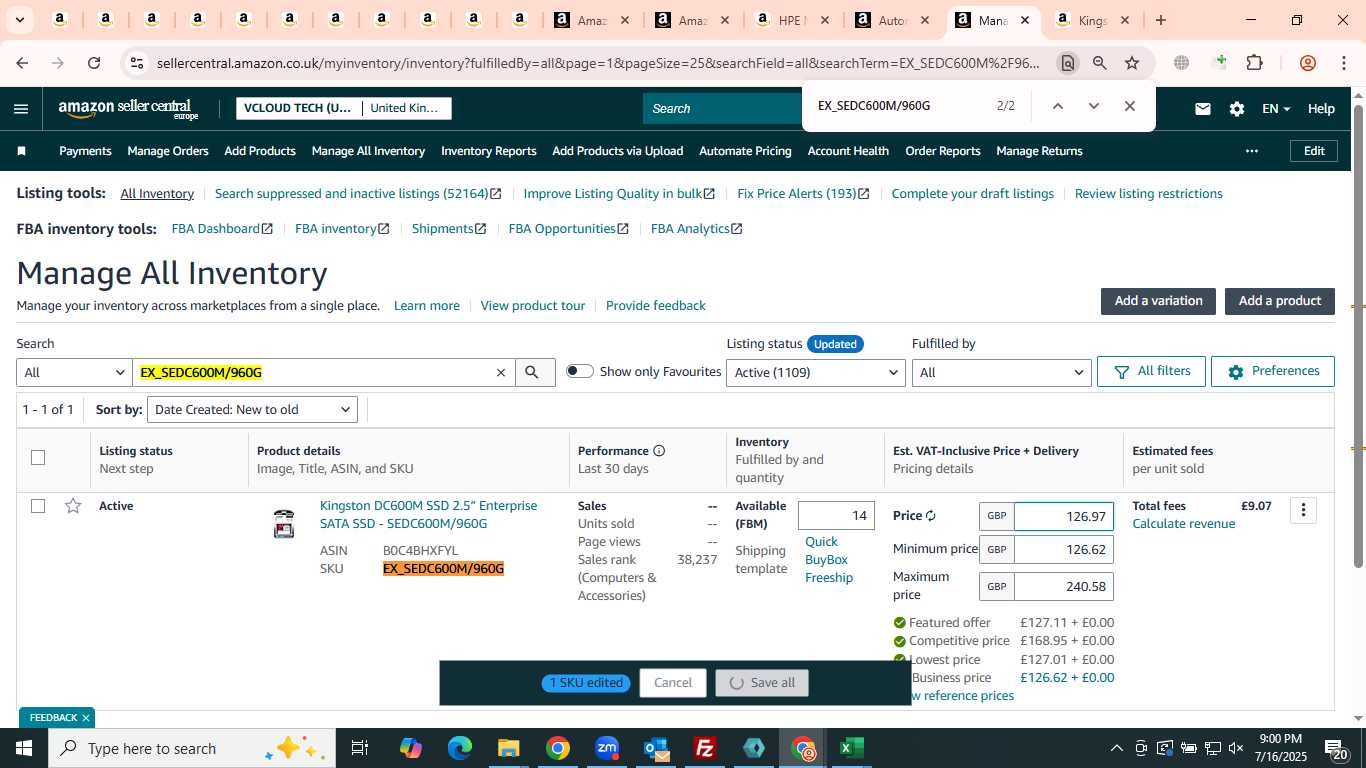Check the select-all header checkbox
This screenshot has height=768, width=1366.
[x=38, y=458]
